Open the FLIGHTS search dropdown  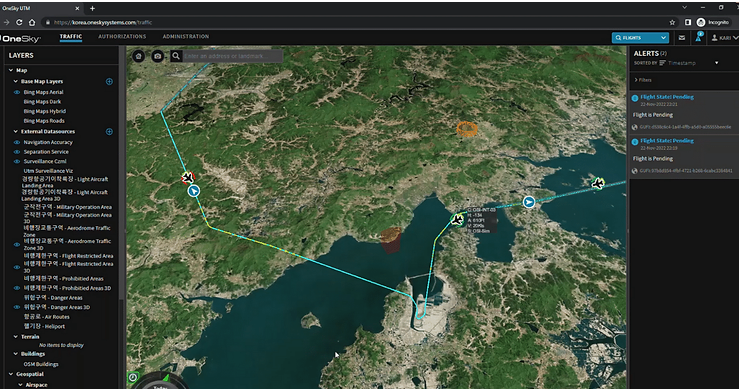click(x=640, y=38)
